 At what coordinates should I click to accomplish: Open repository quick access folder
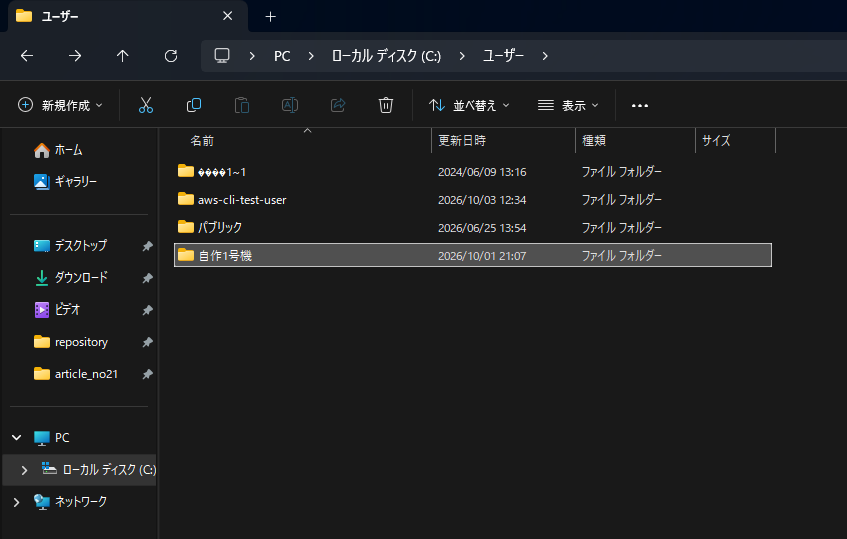point(81,342)
